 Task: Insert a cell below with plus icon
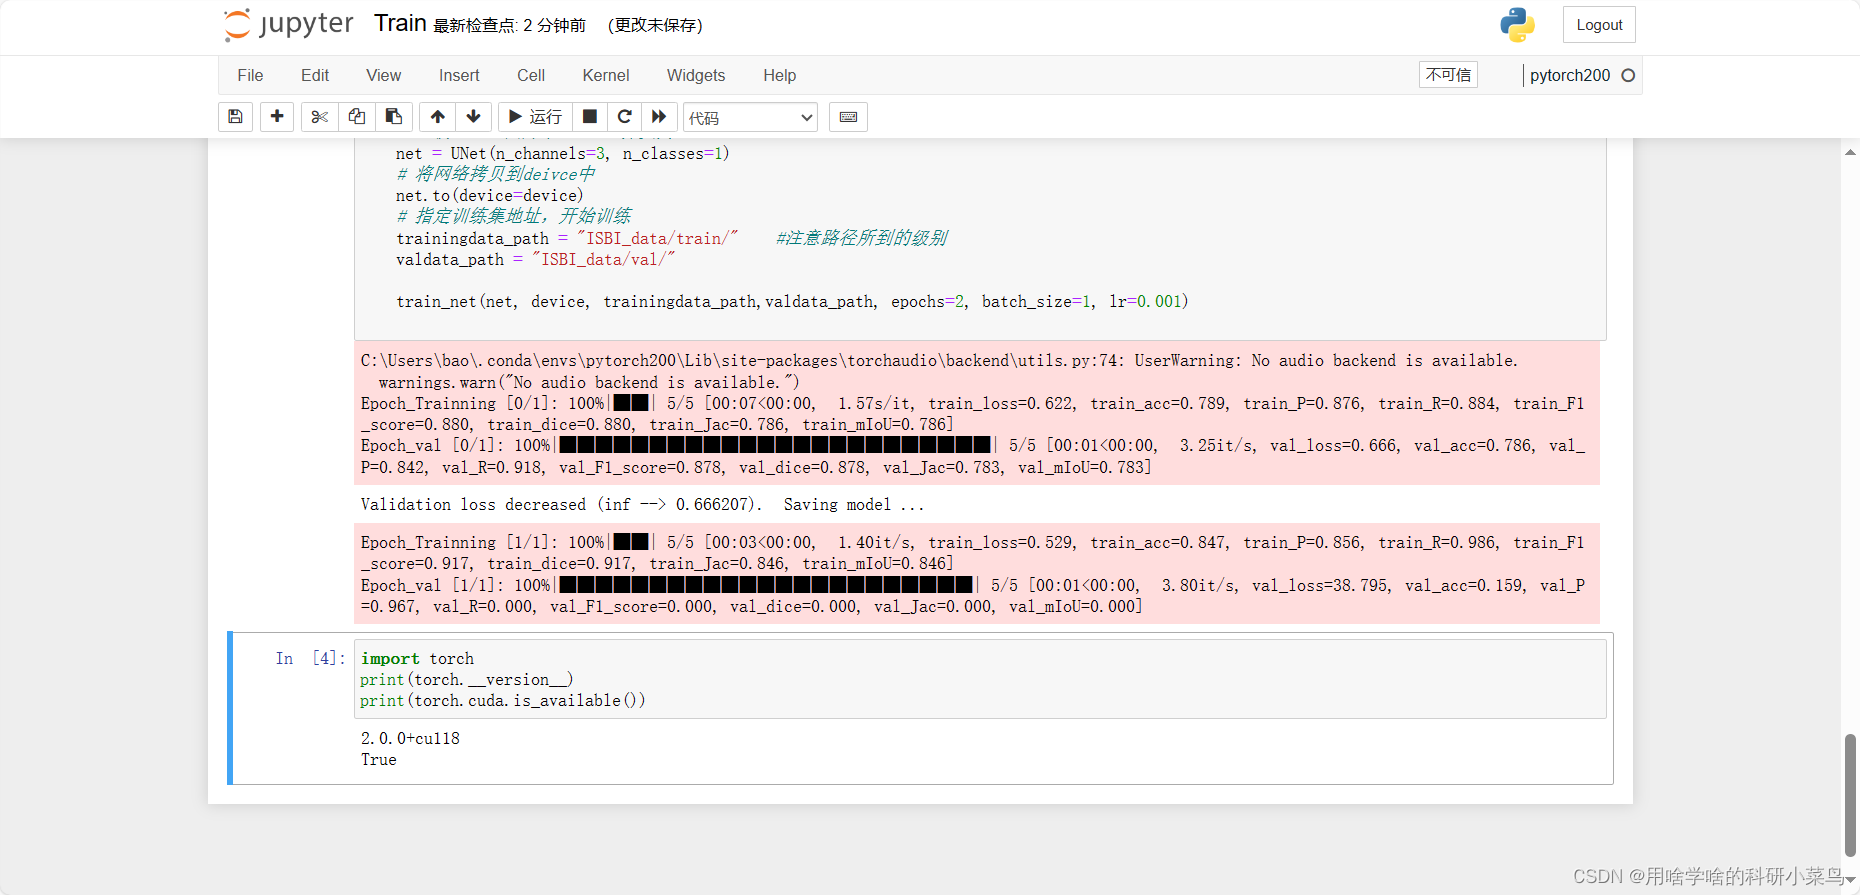click(277, 117)
